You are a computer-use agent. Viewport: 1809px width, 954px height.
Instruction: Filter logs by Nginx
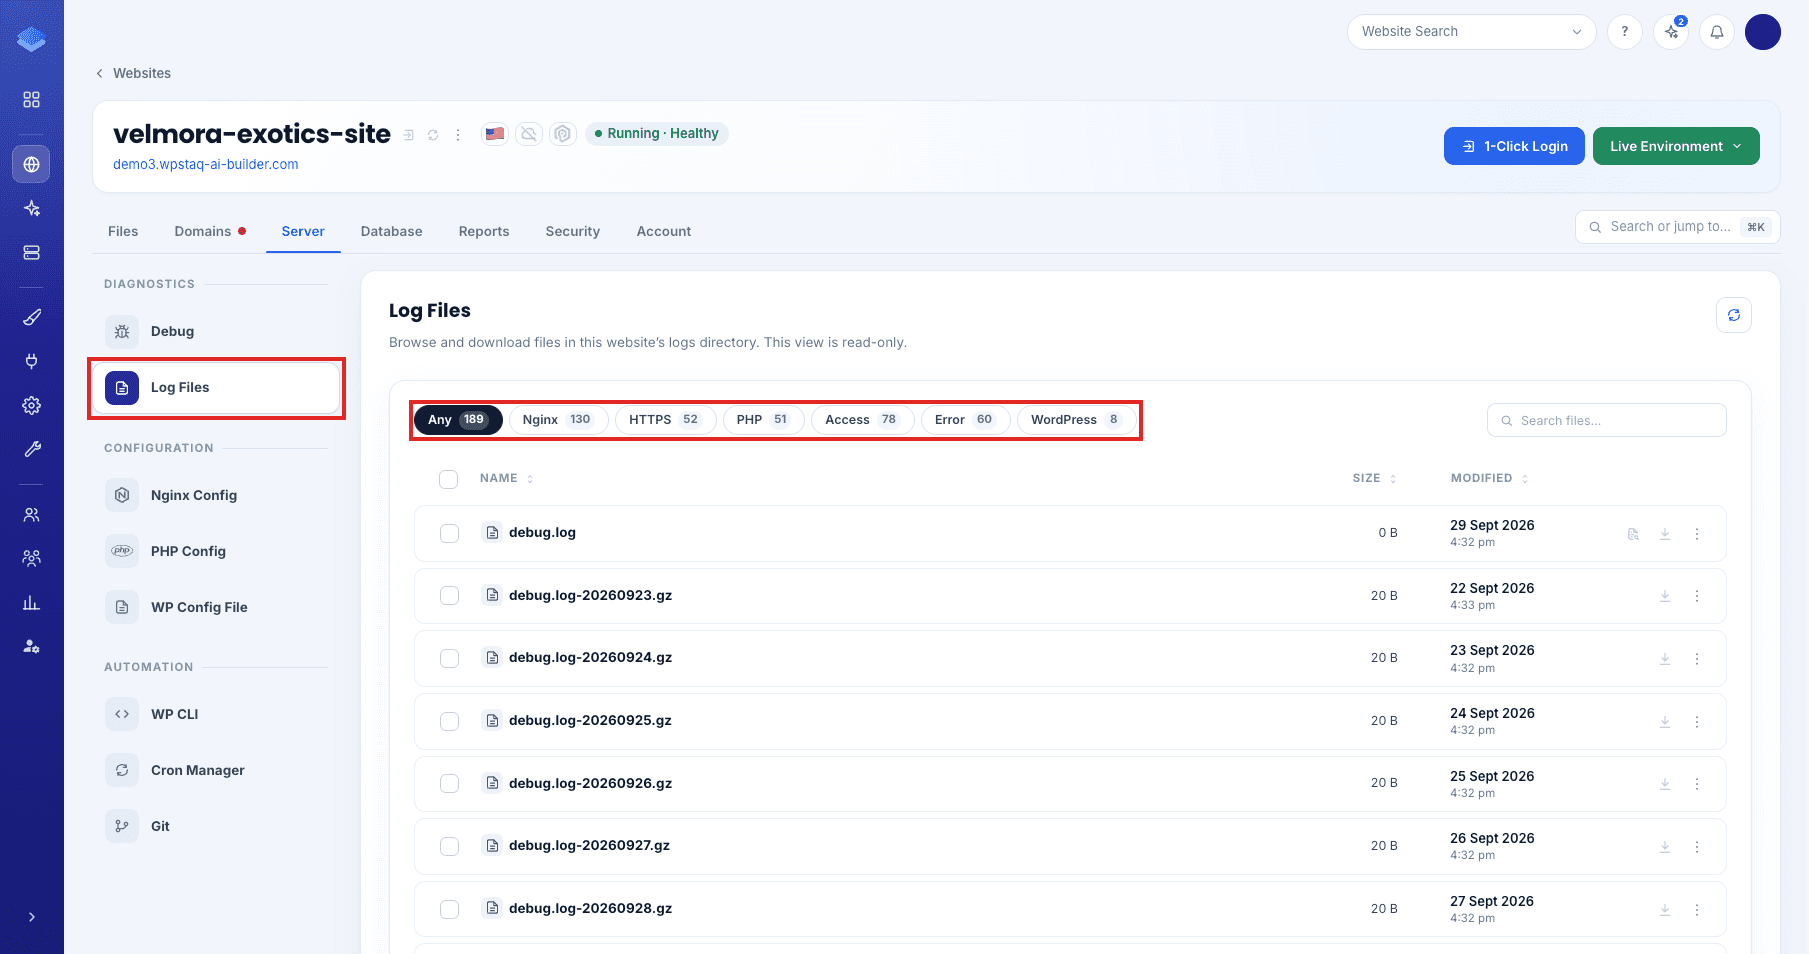[558, 420]
